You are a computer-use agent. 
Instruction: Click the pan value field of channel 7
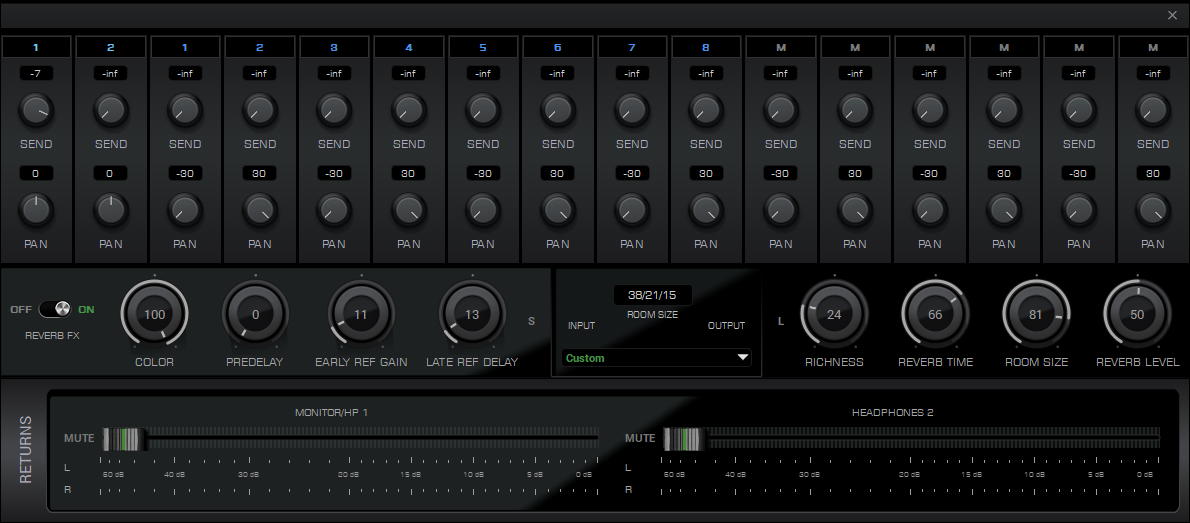[631, 174]
